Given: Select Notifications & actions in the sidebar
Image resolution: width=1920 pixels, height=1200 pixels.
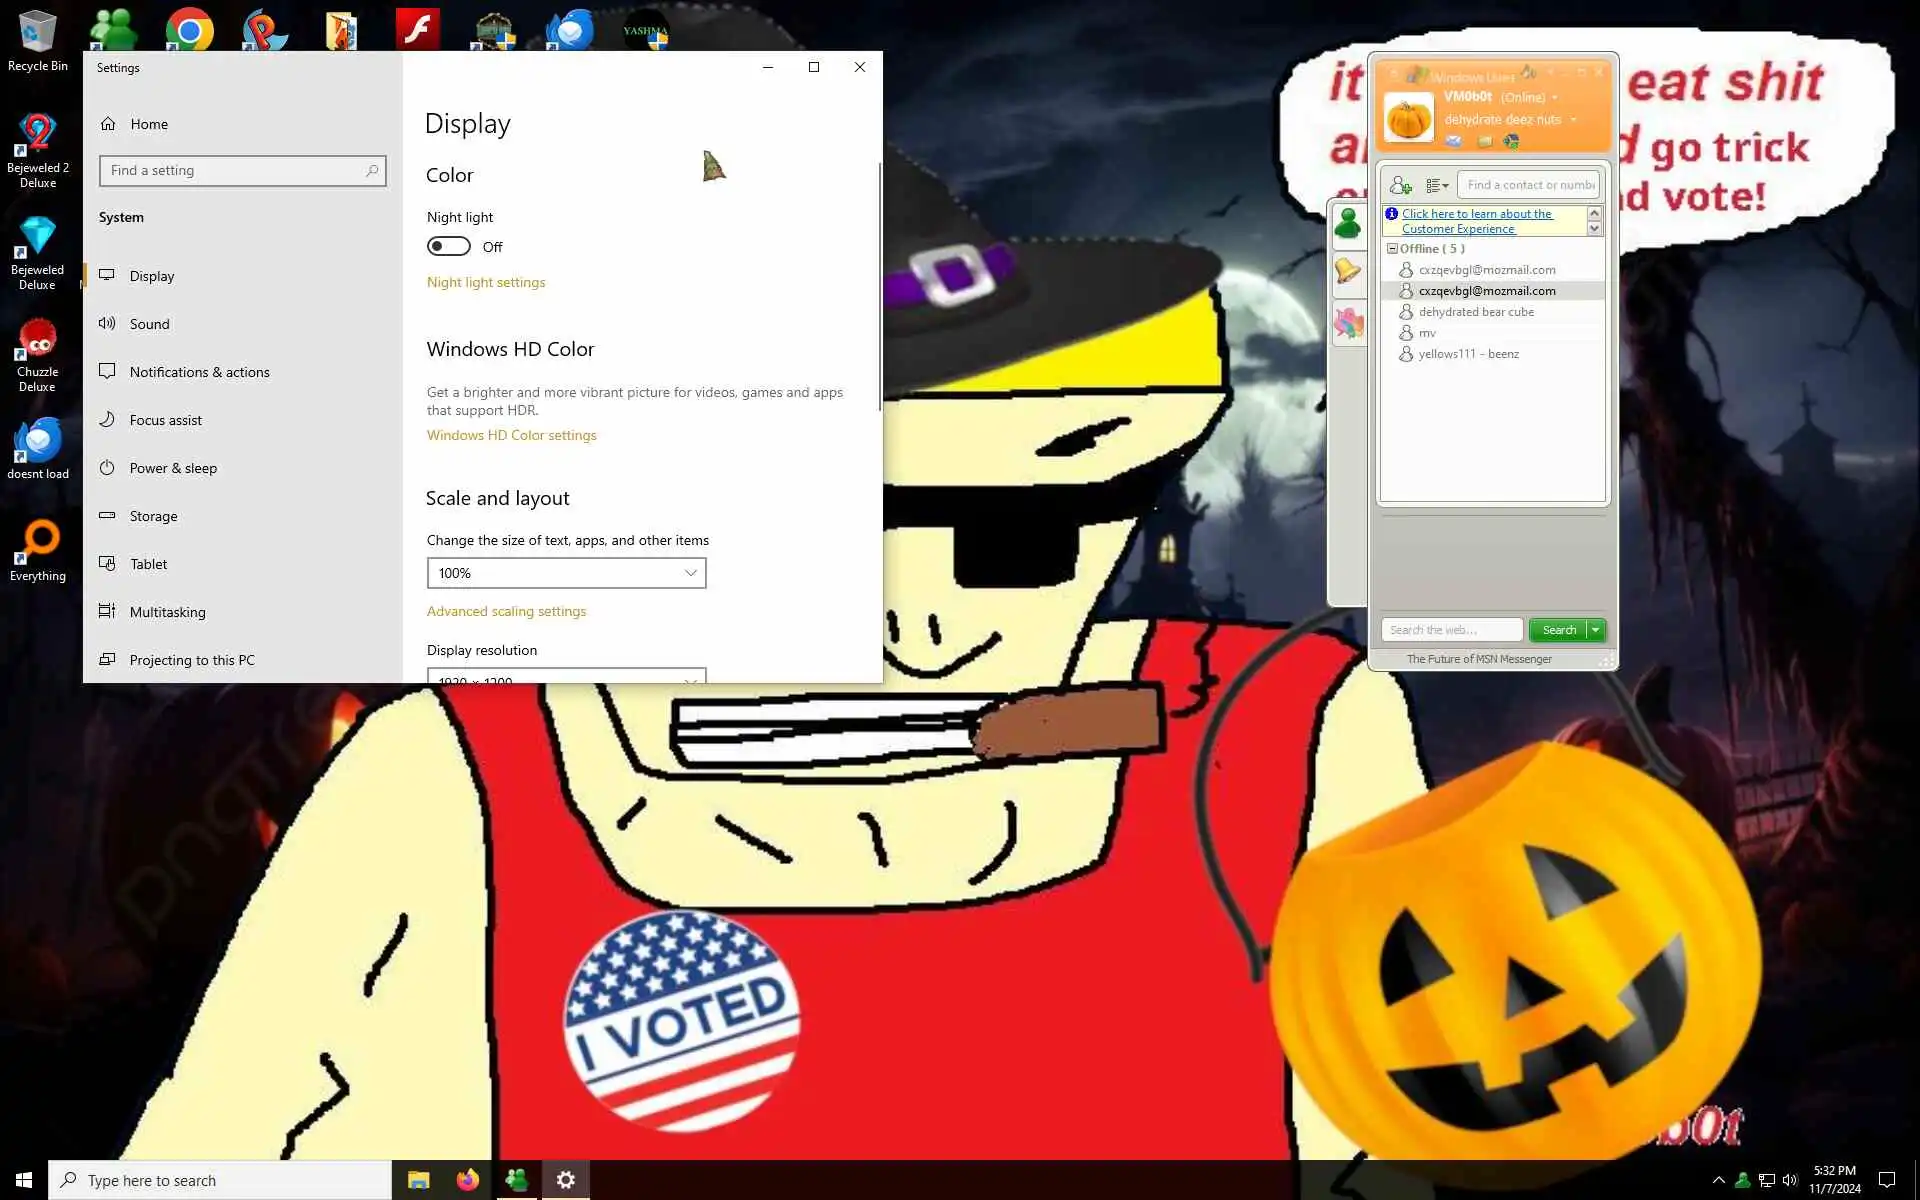Looking at the screenshot, I should (199, 372).
